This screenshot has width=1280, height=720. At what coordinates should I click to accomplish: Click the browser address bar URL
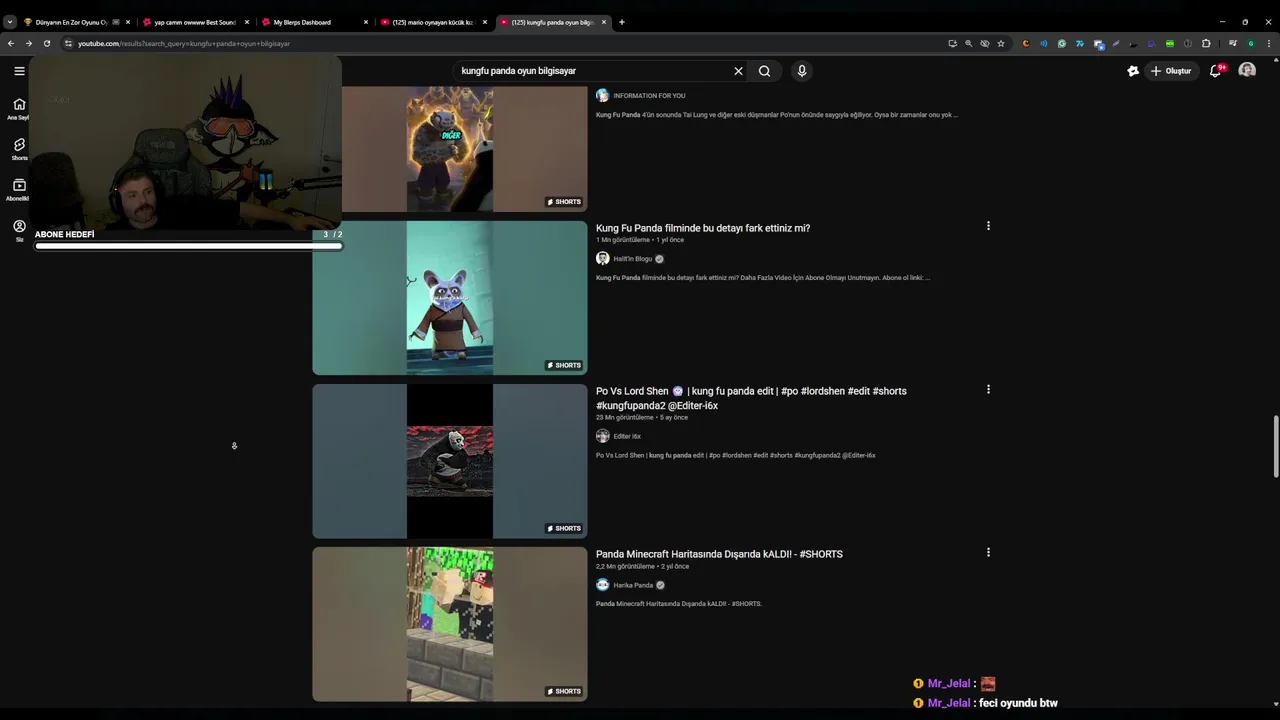pyautogui.click(x=184, y=44)
